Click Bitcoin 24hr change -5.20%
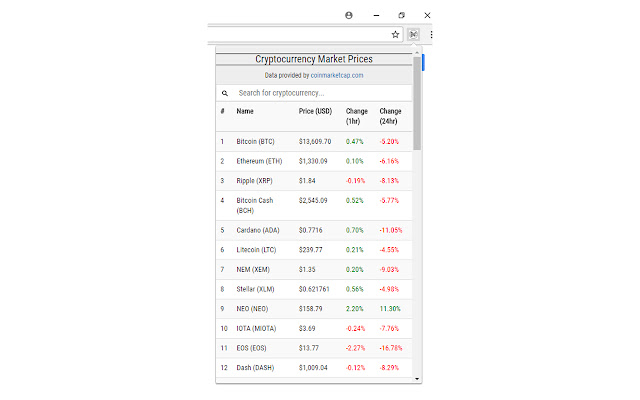Viewport: 640px width, 400px height. (389, 142)
